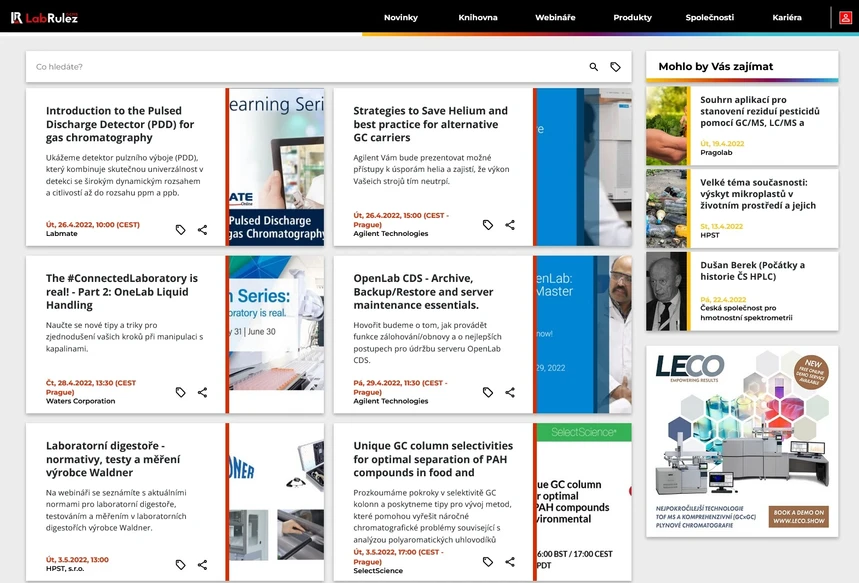Open 'Laboratorní digestoře - normativy' title
The width and height of the screenshot is (859, 583).
pos(113,459)
